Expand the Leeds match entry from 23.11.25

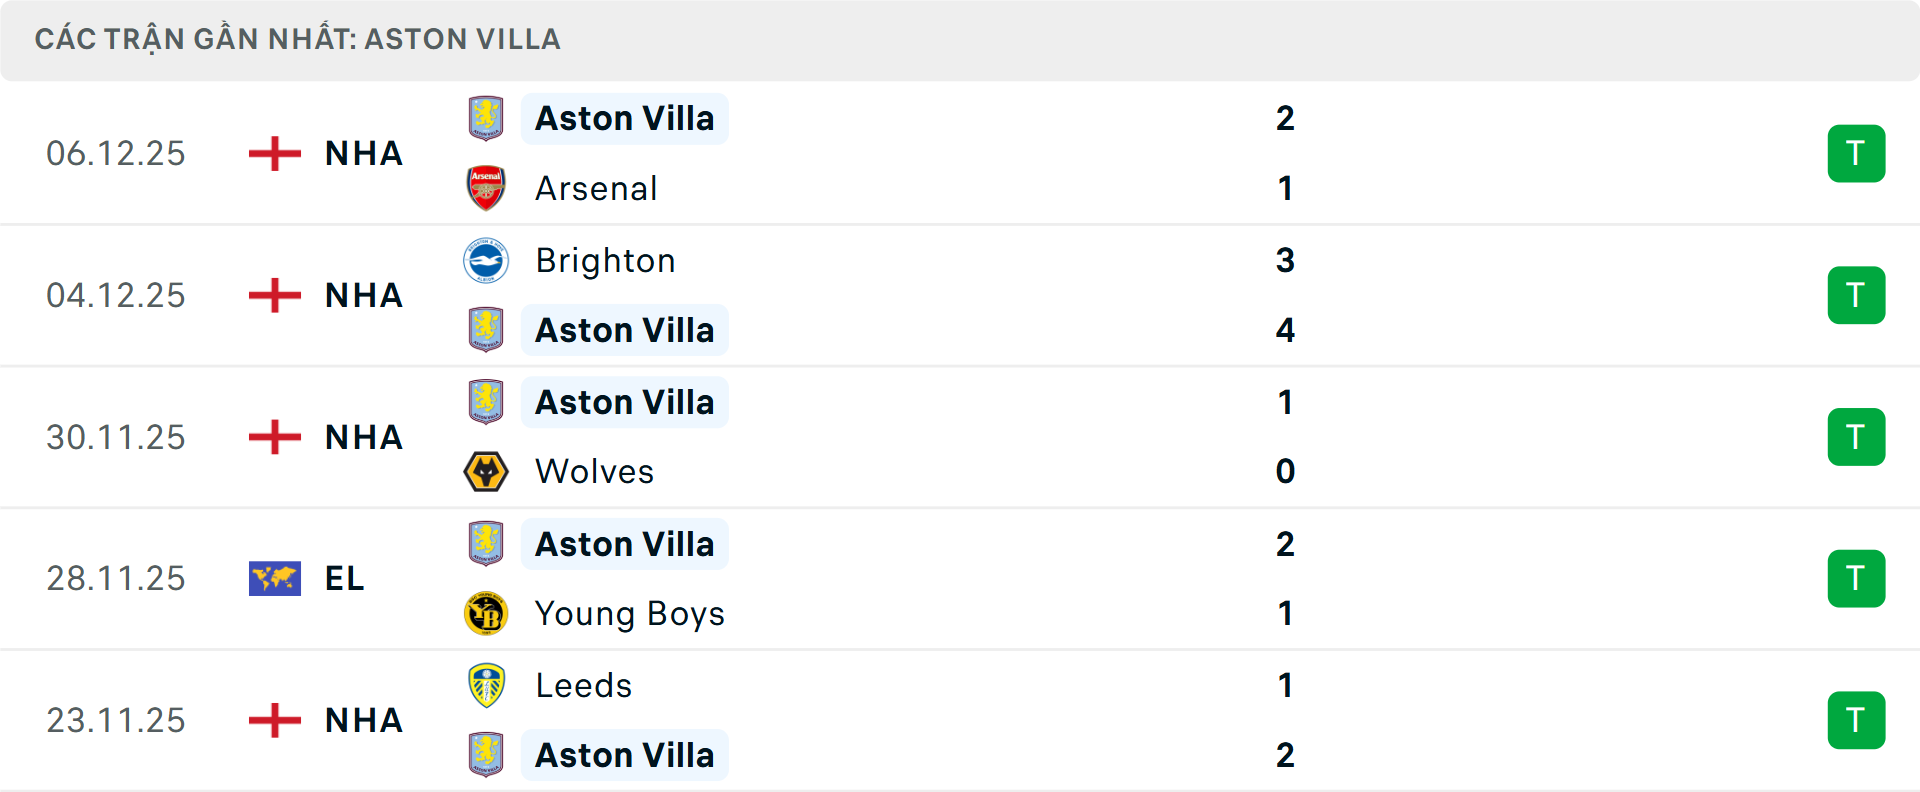click(x=960, y=720)
